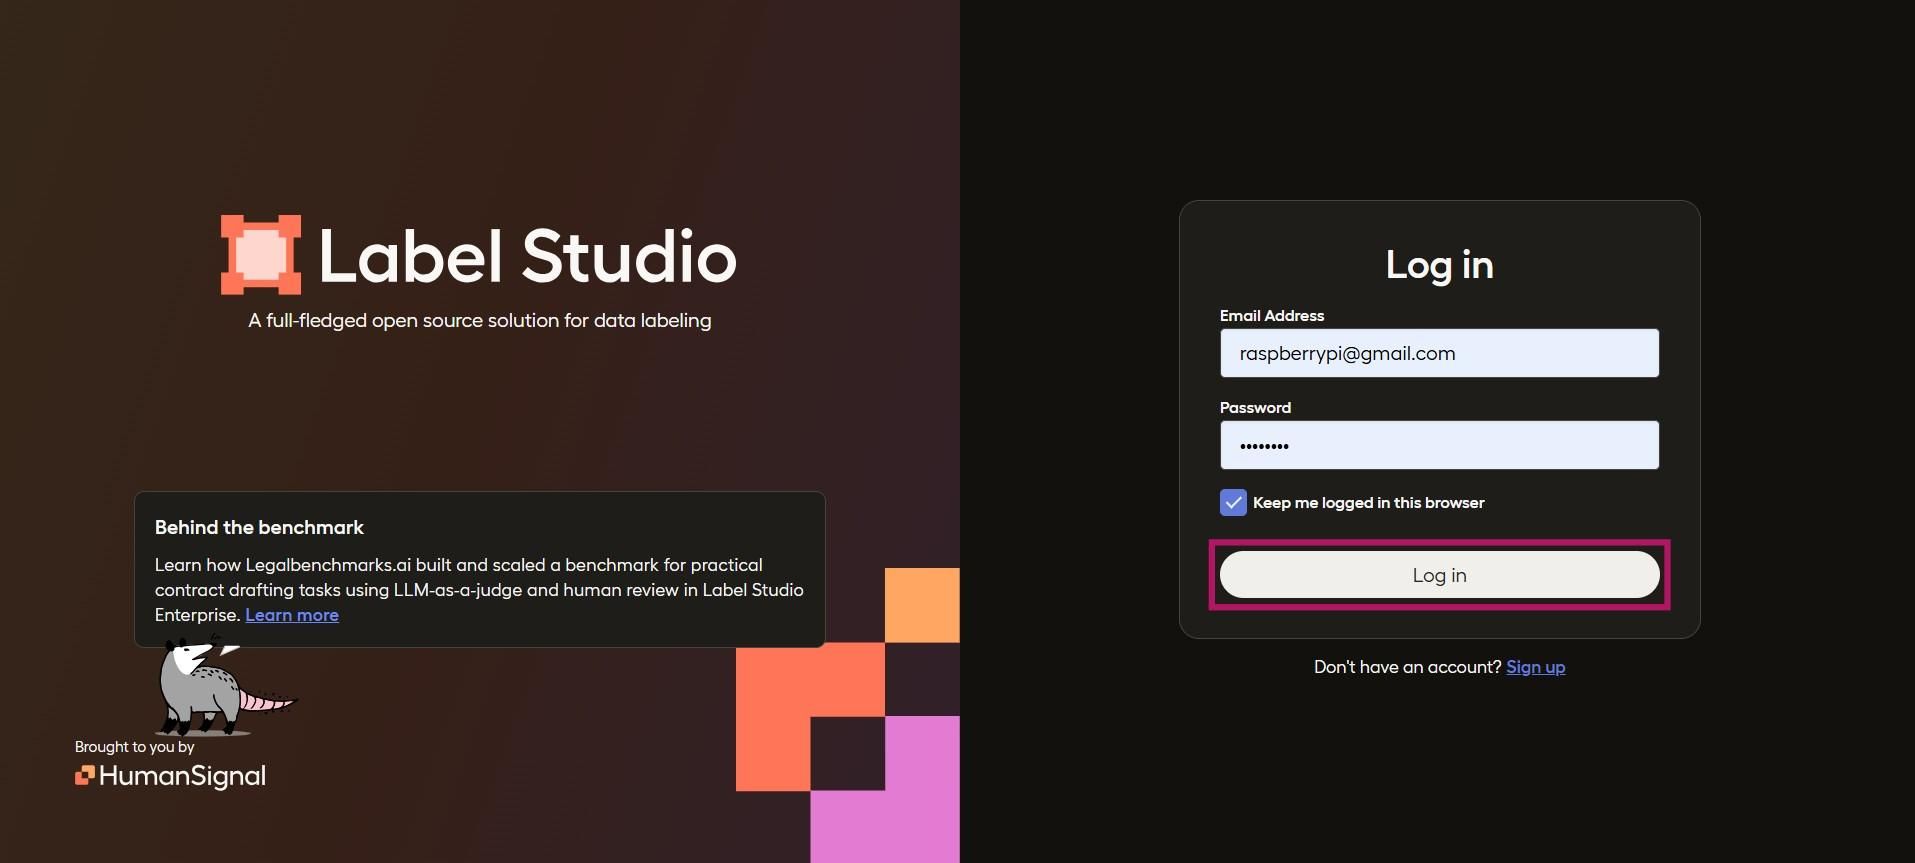Click the 'Keep me logged in this browser' label

(1368, 502)
